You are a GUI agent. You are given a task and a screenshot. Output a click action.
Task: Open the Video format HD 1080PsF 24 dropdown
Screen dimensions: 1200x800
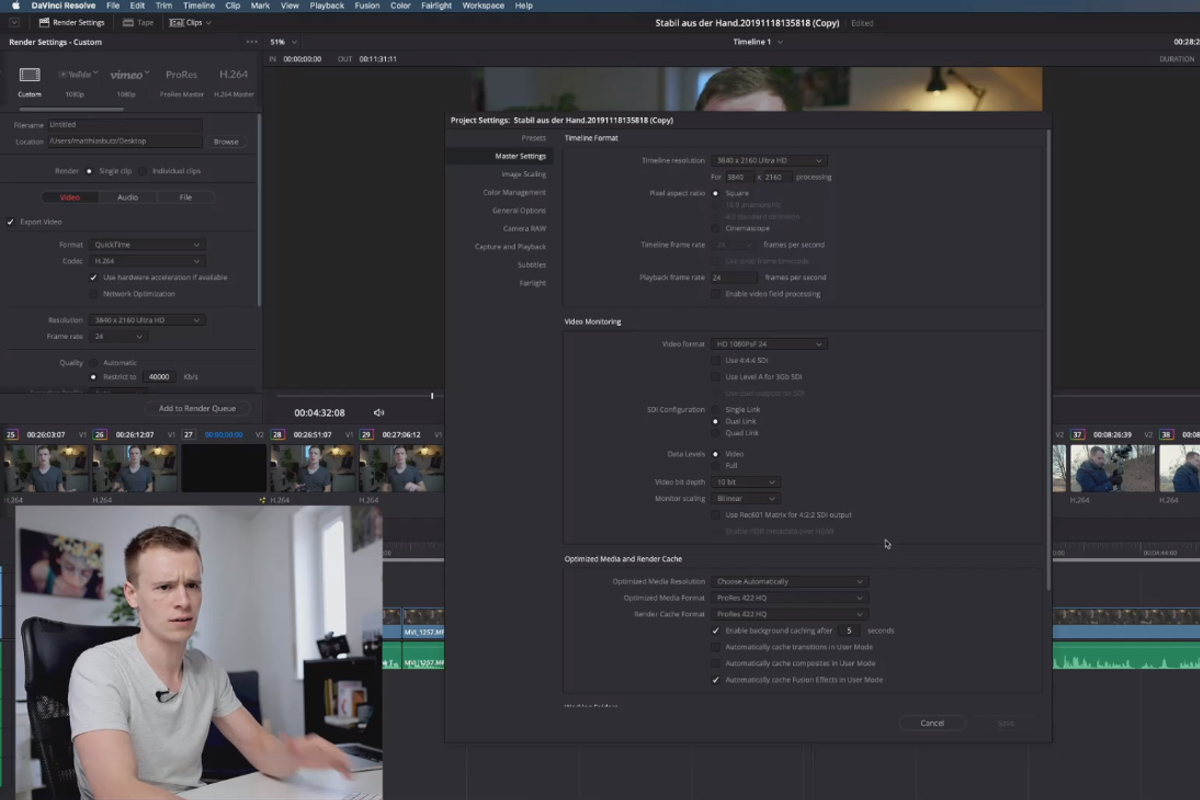pos(769,344)
